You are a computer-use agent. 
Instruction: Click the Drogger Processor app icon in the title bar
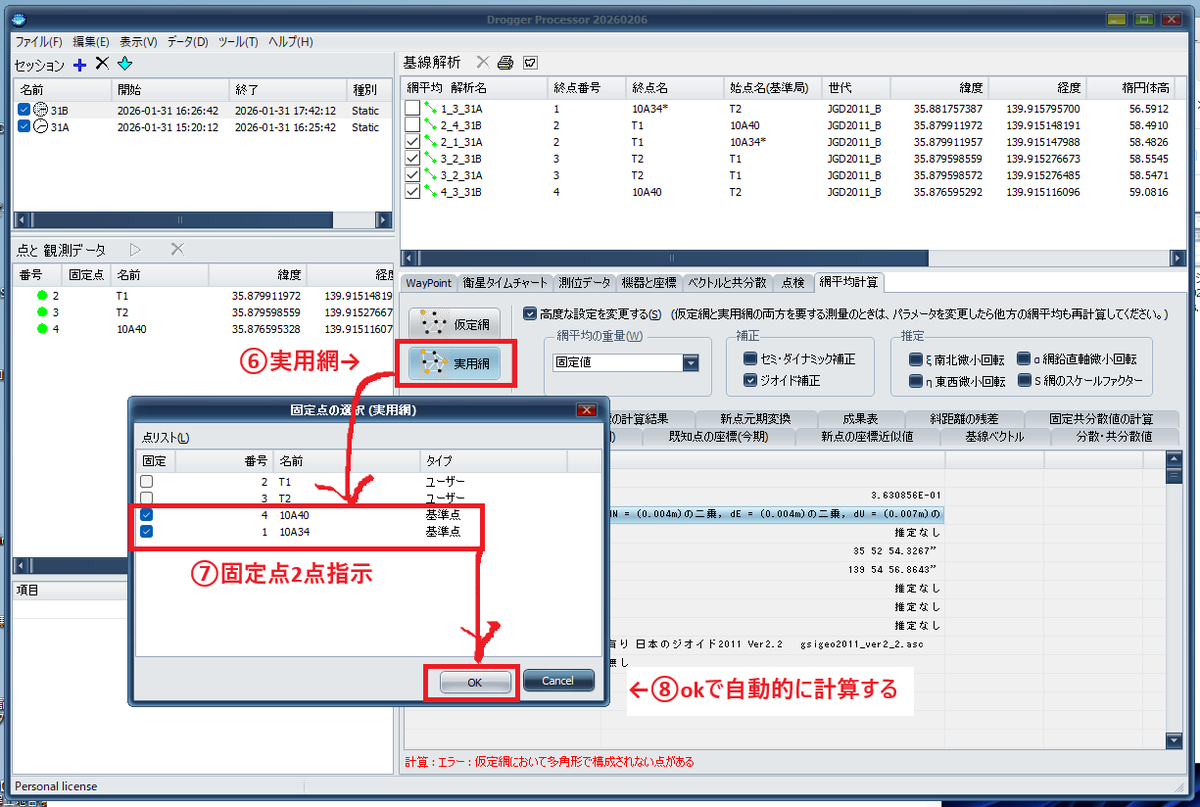click(20, 20)
